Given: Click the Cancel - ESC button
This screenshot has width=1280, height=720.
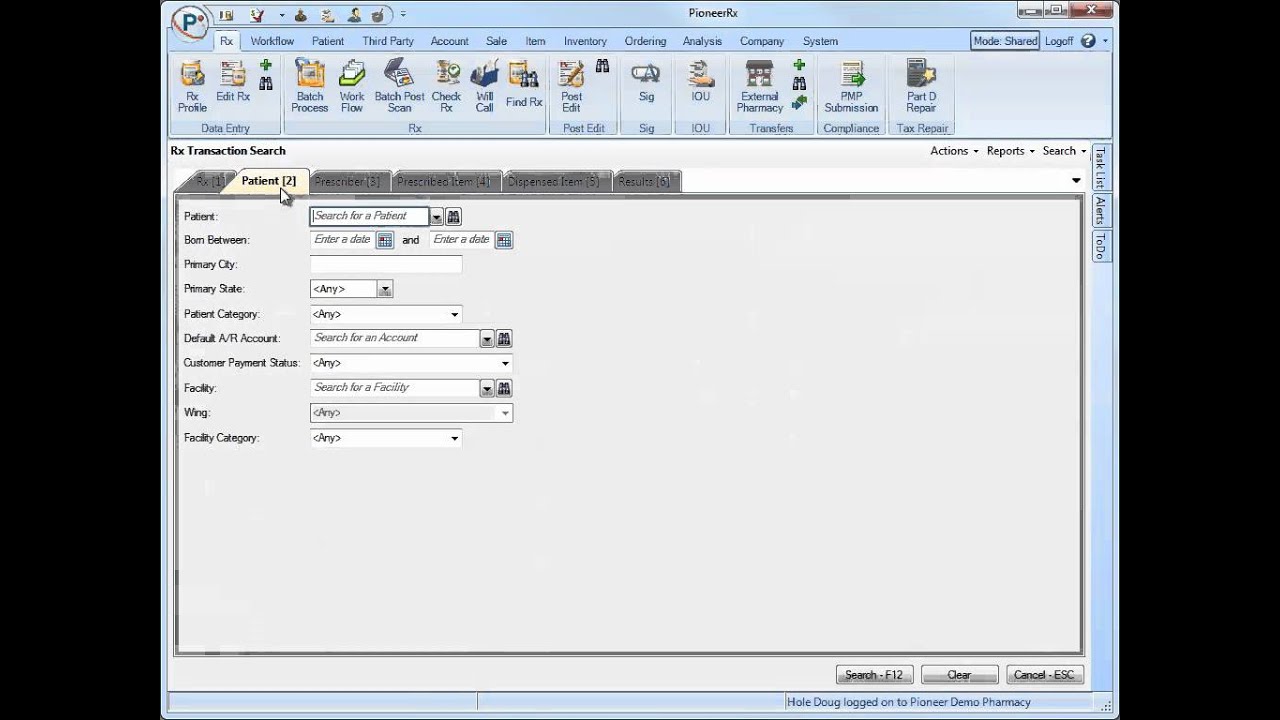Looking at the screenshot, I should point(1044,675).
